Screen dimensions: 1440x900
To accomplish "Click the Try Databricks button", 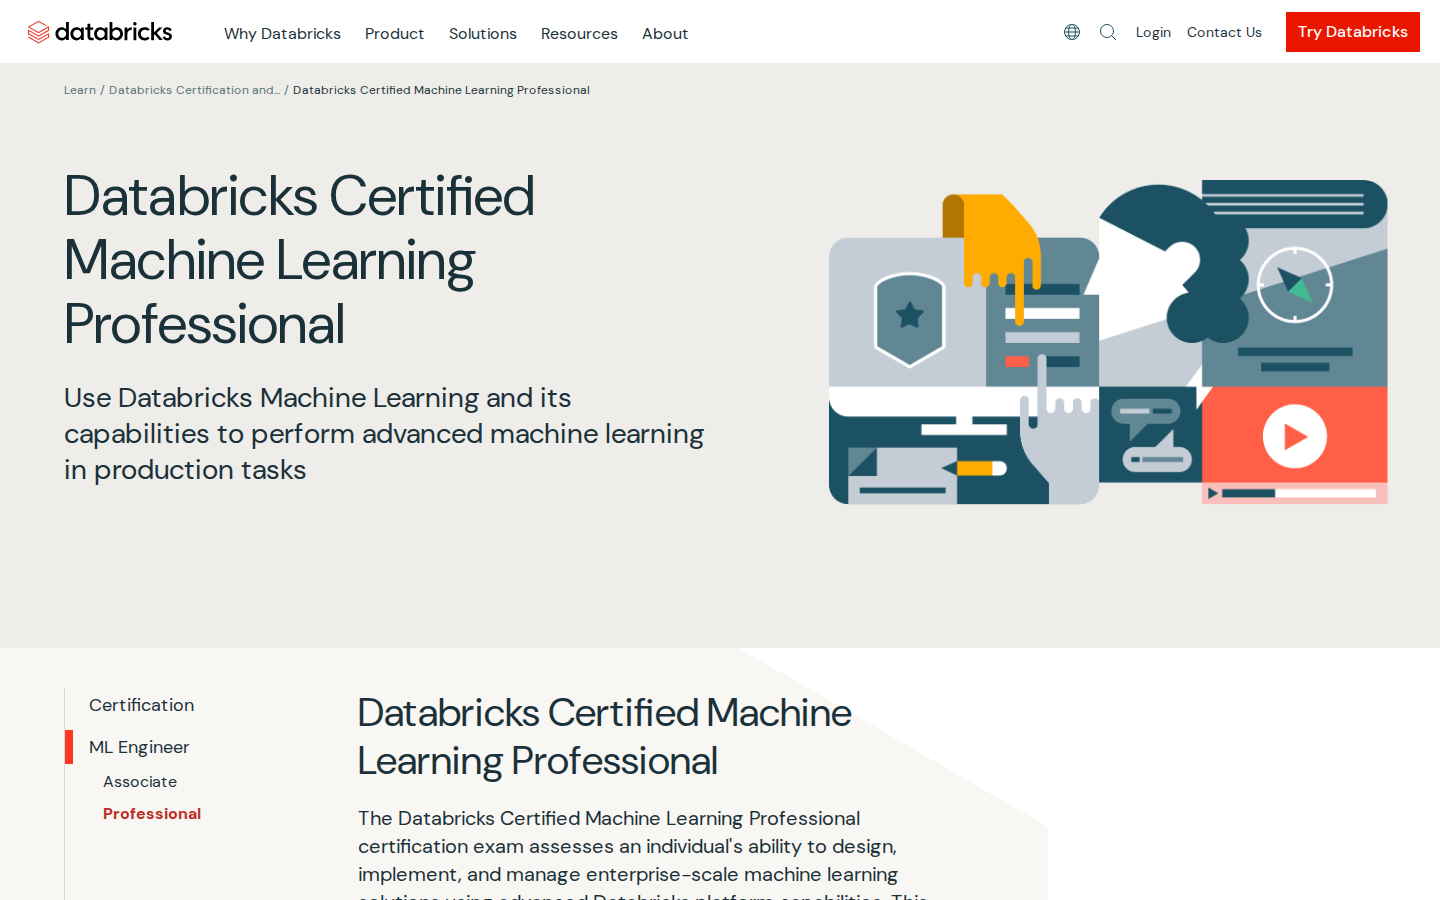I will tap(1352, 32).
